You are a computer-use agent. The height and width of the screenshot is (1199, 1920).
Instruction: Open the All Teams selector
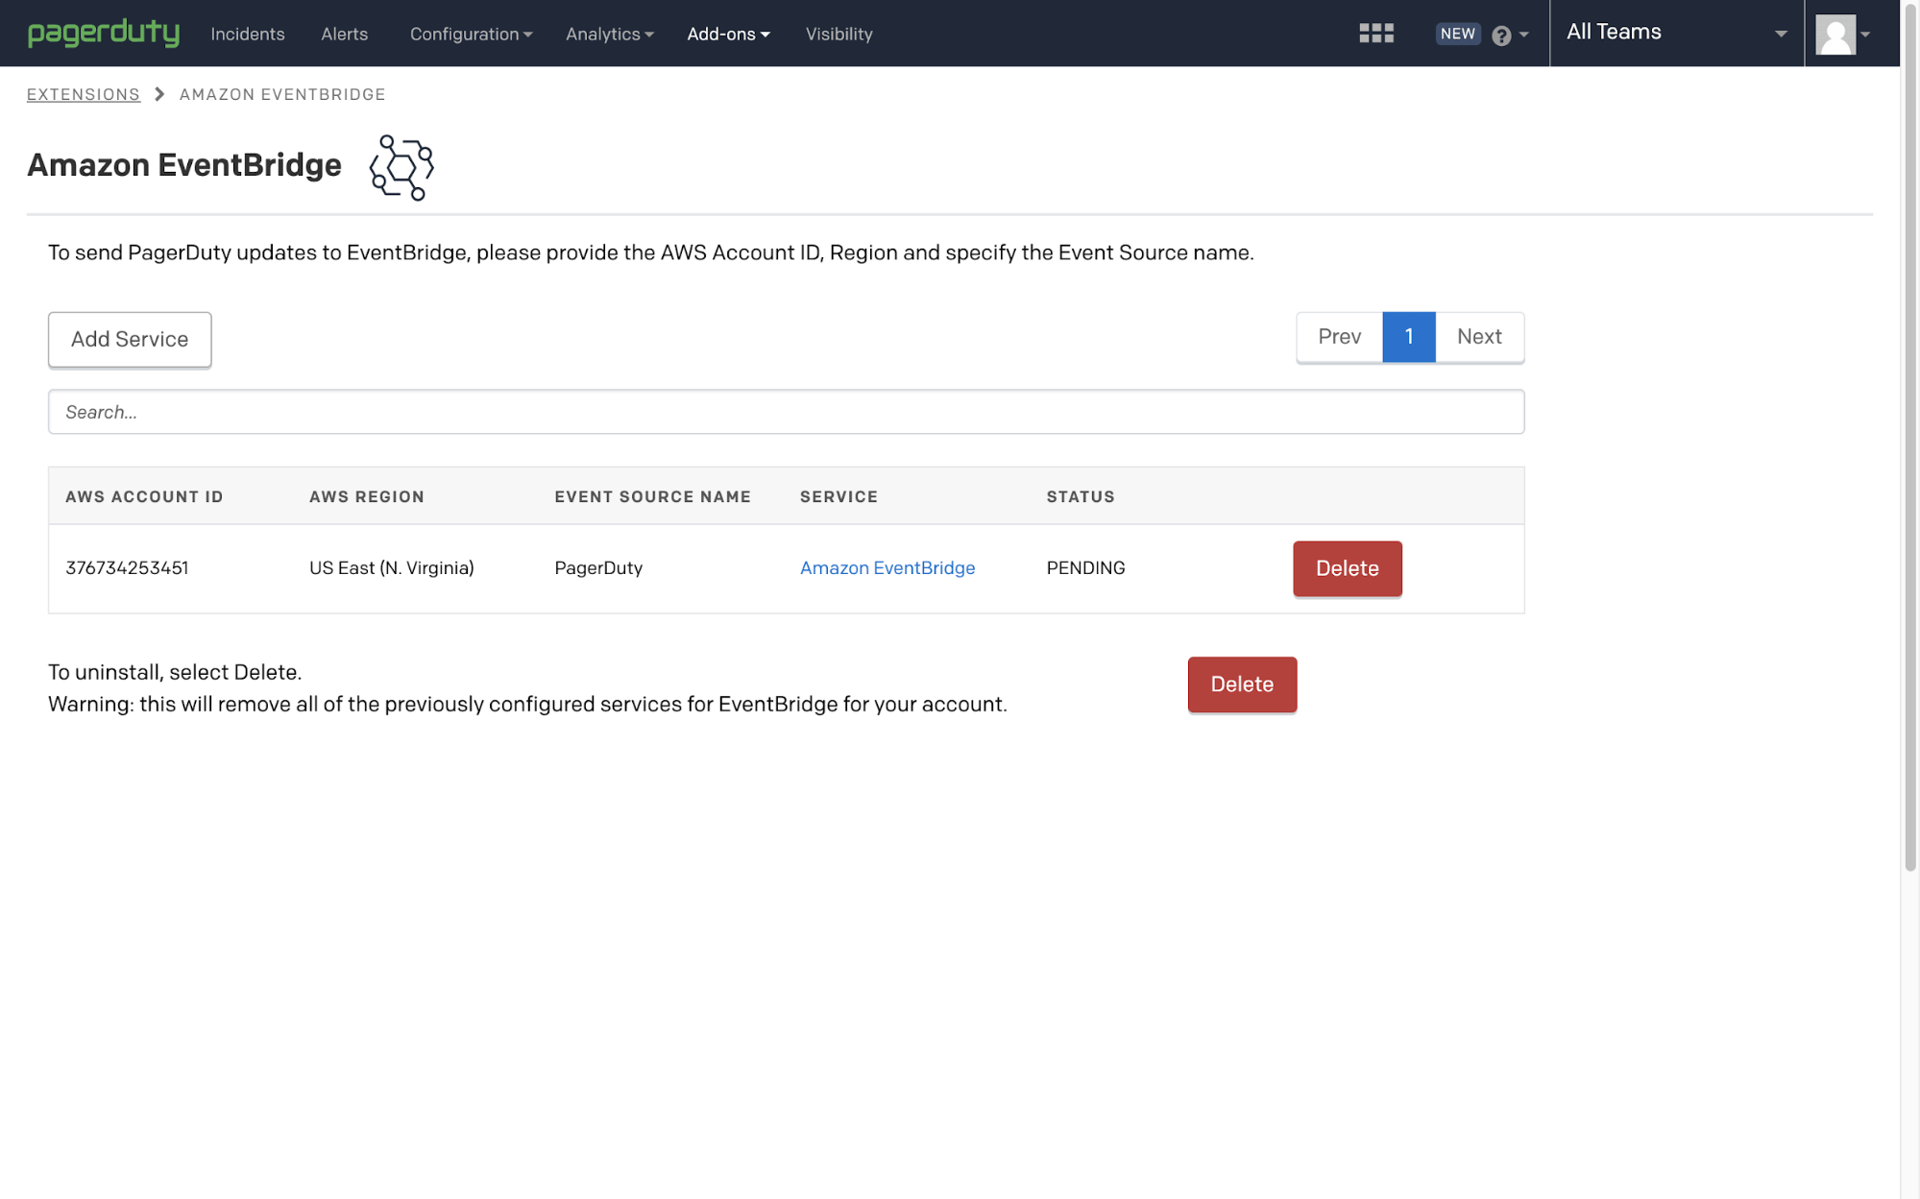(1676, 33)
